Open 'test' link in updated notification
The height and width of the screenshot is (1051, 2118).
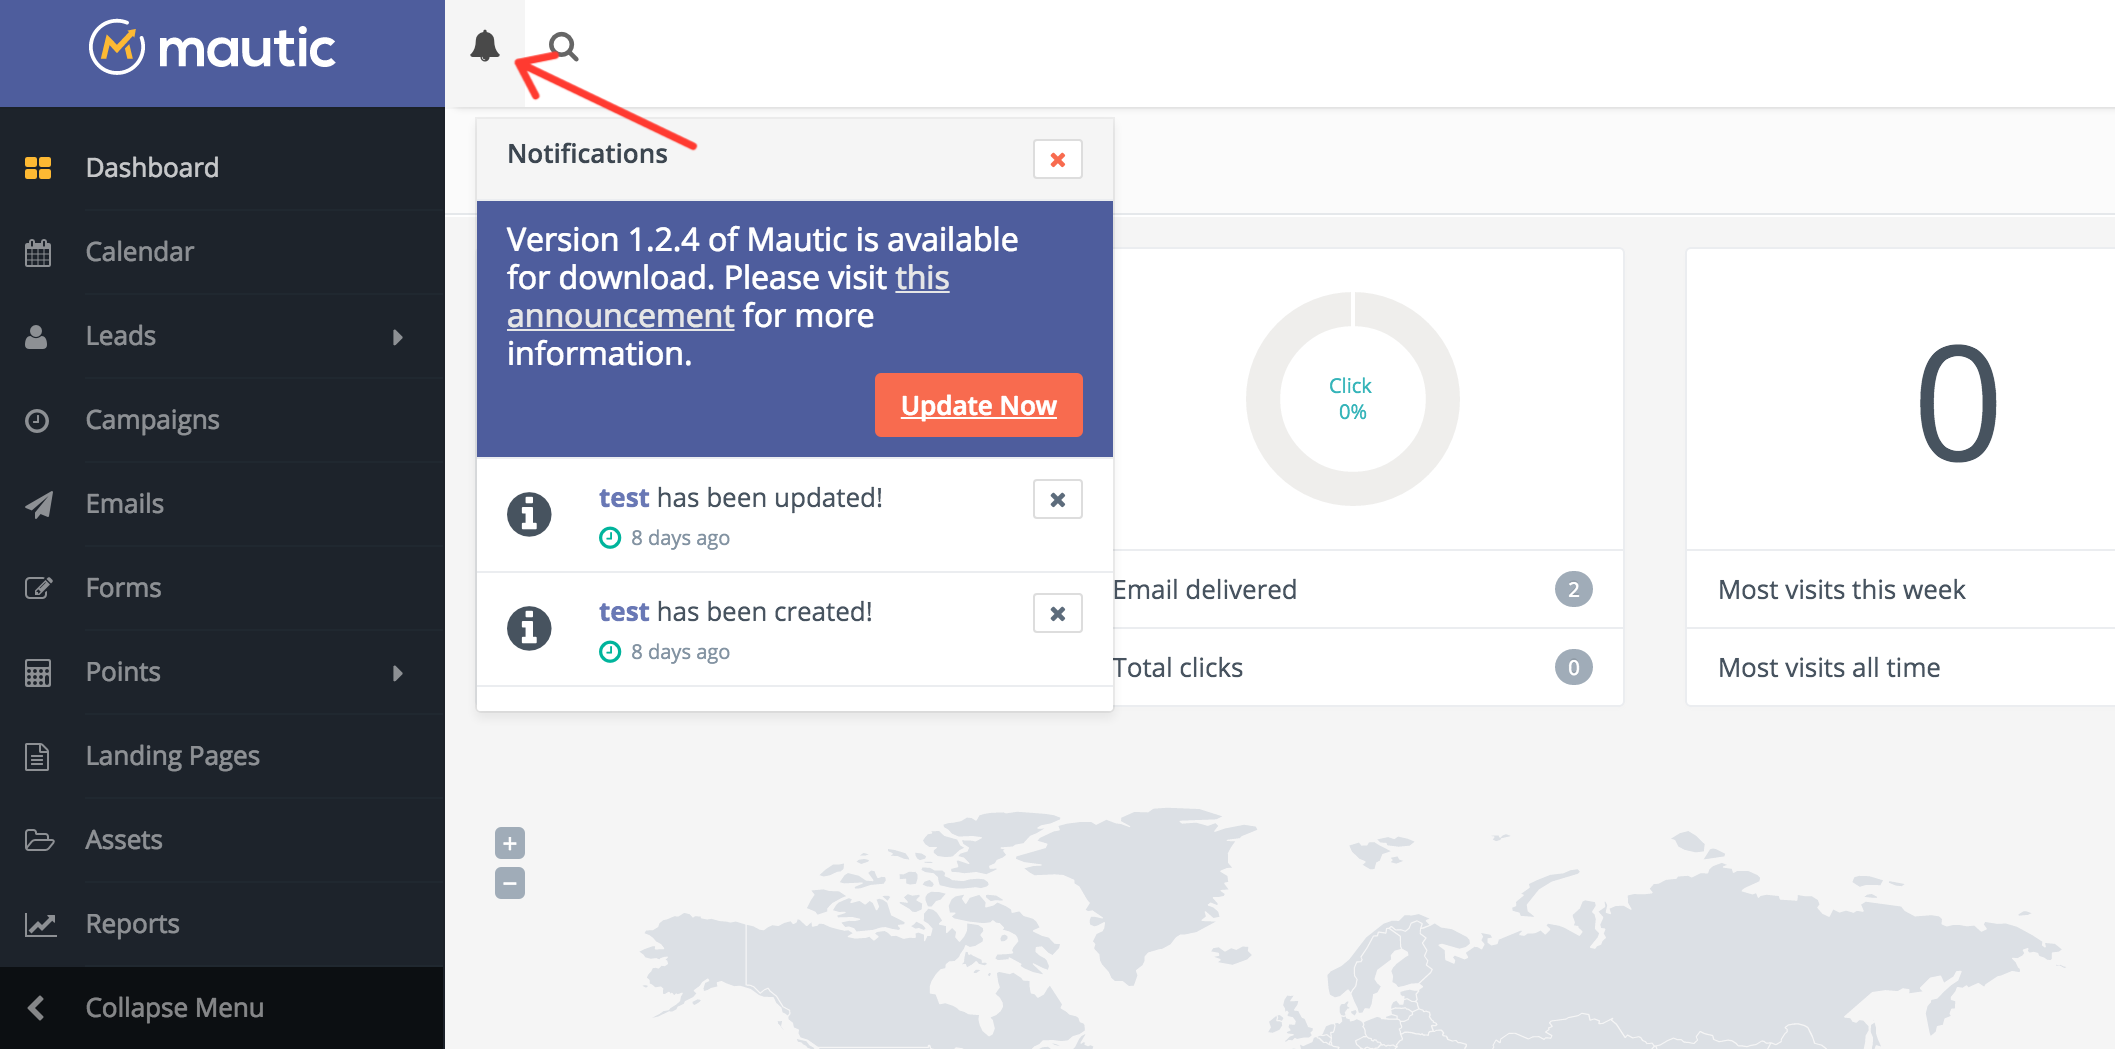point(624,498)
